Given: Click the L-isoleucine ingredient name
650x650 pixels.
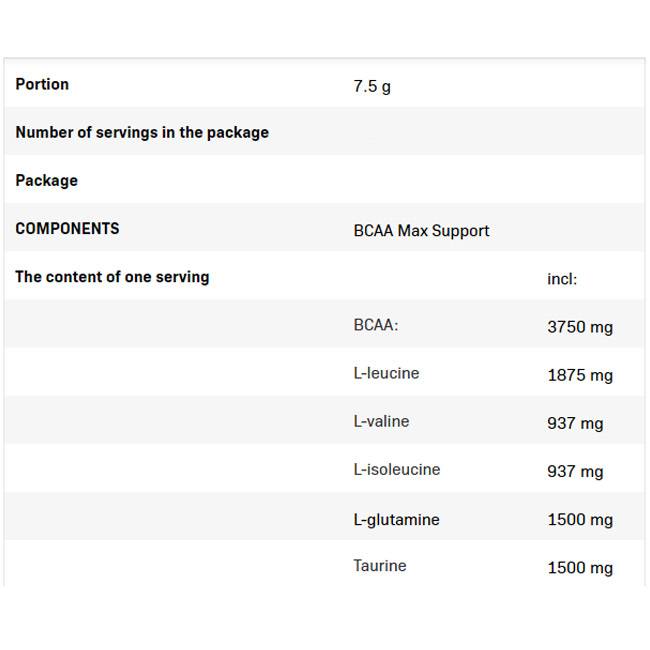Looking at the screenshot, I should click(x=396, y=469).
